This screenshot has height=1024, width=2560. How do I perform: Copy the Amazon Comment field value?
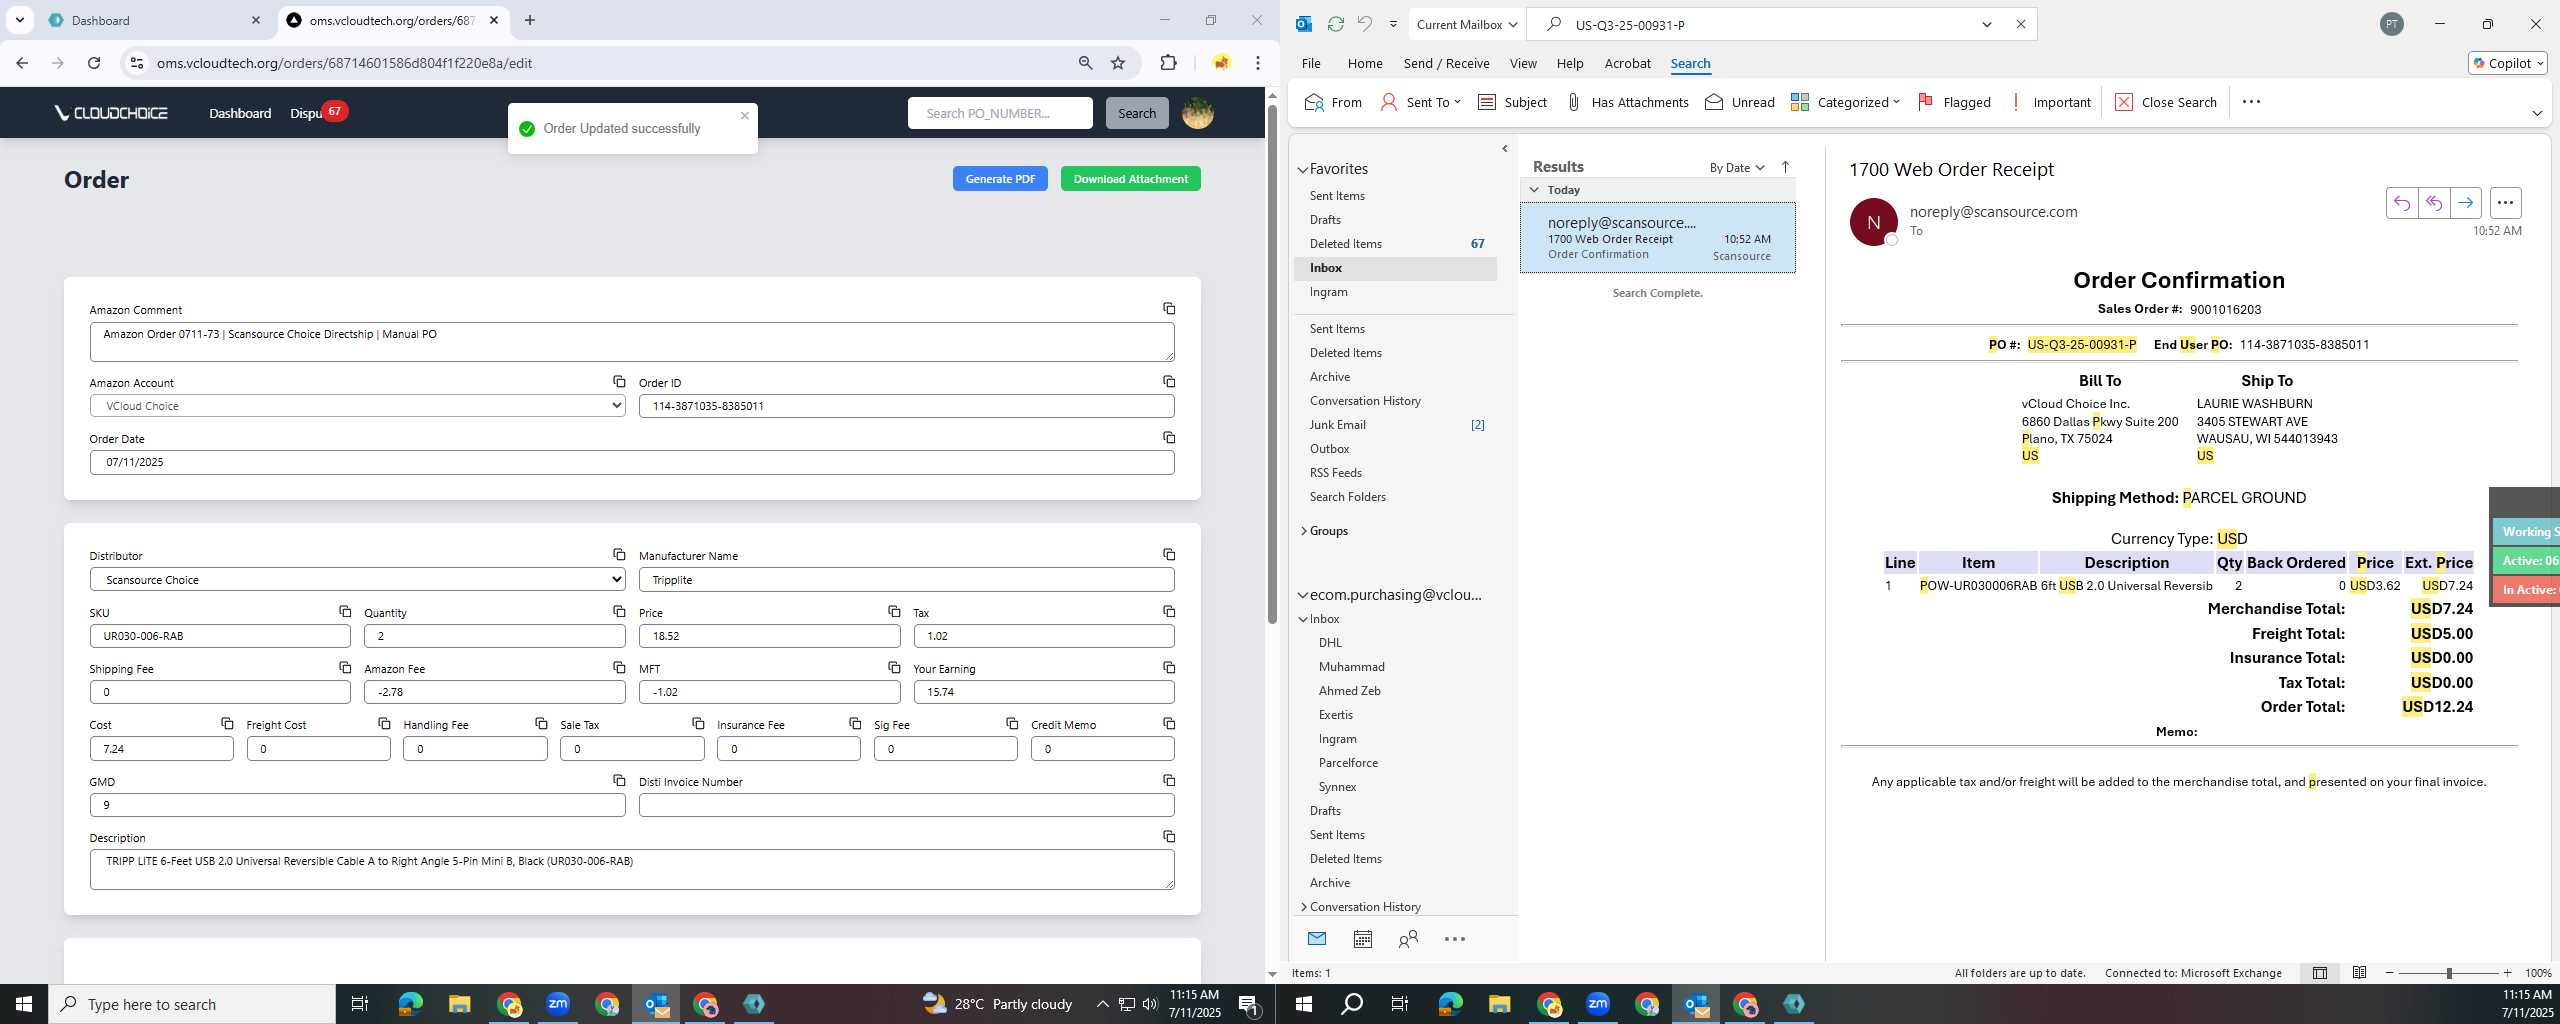coord(1169,309)
